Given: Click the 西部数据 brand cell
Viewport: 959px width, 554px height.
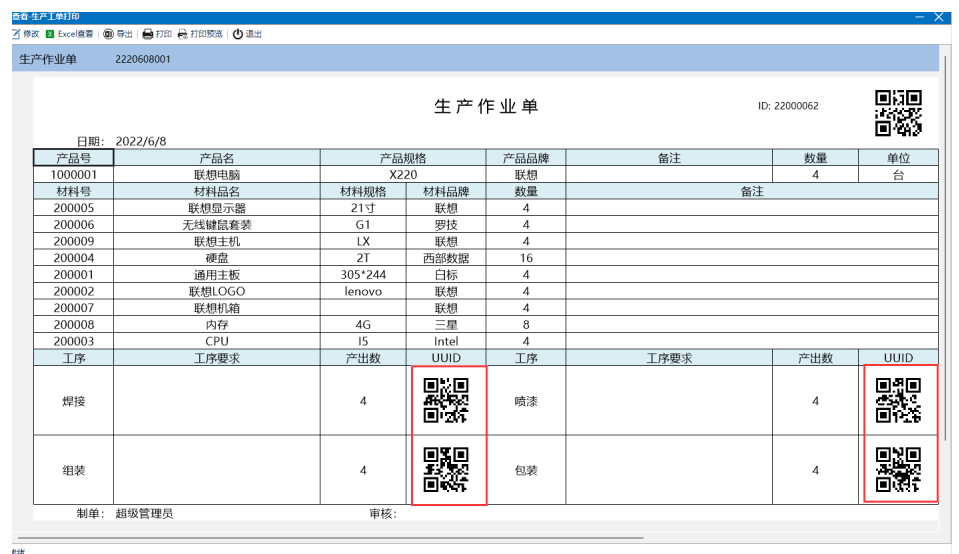Looking at the screenshot, I should [446, 258].
